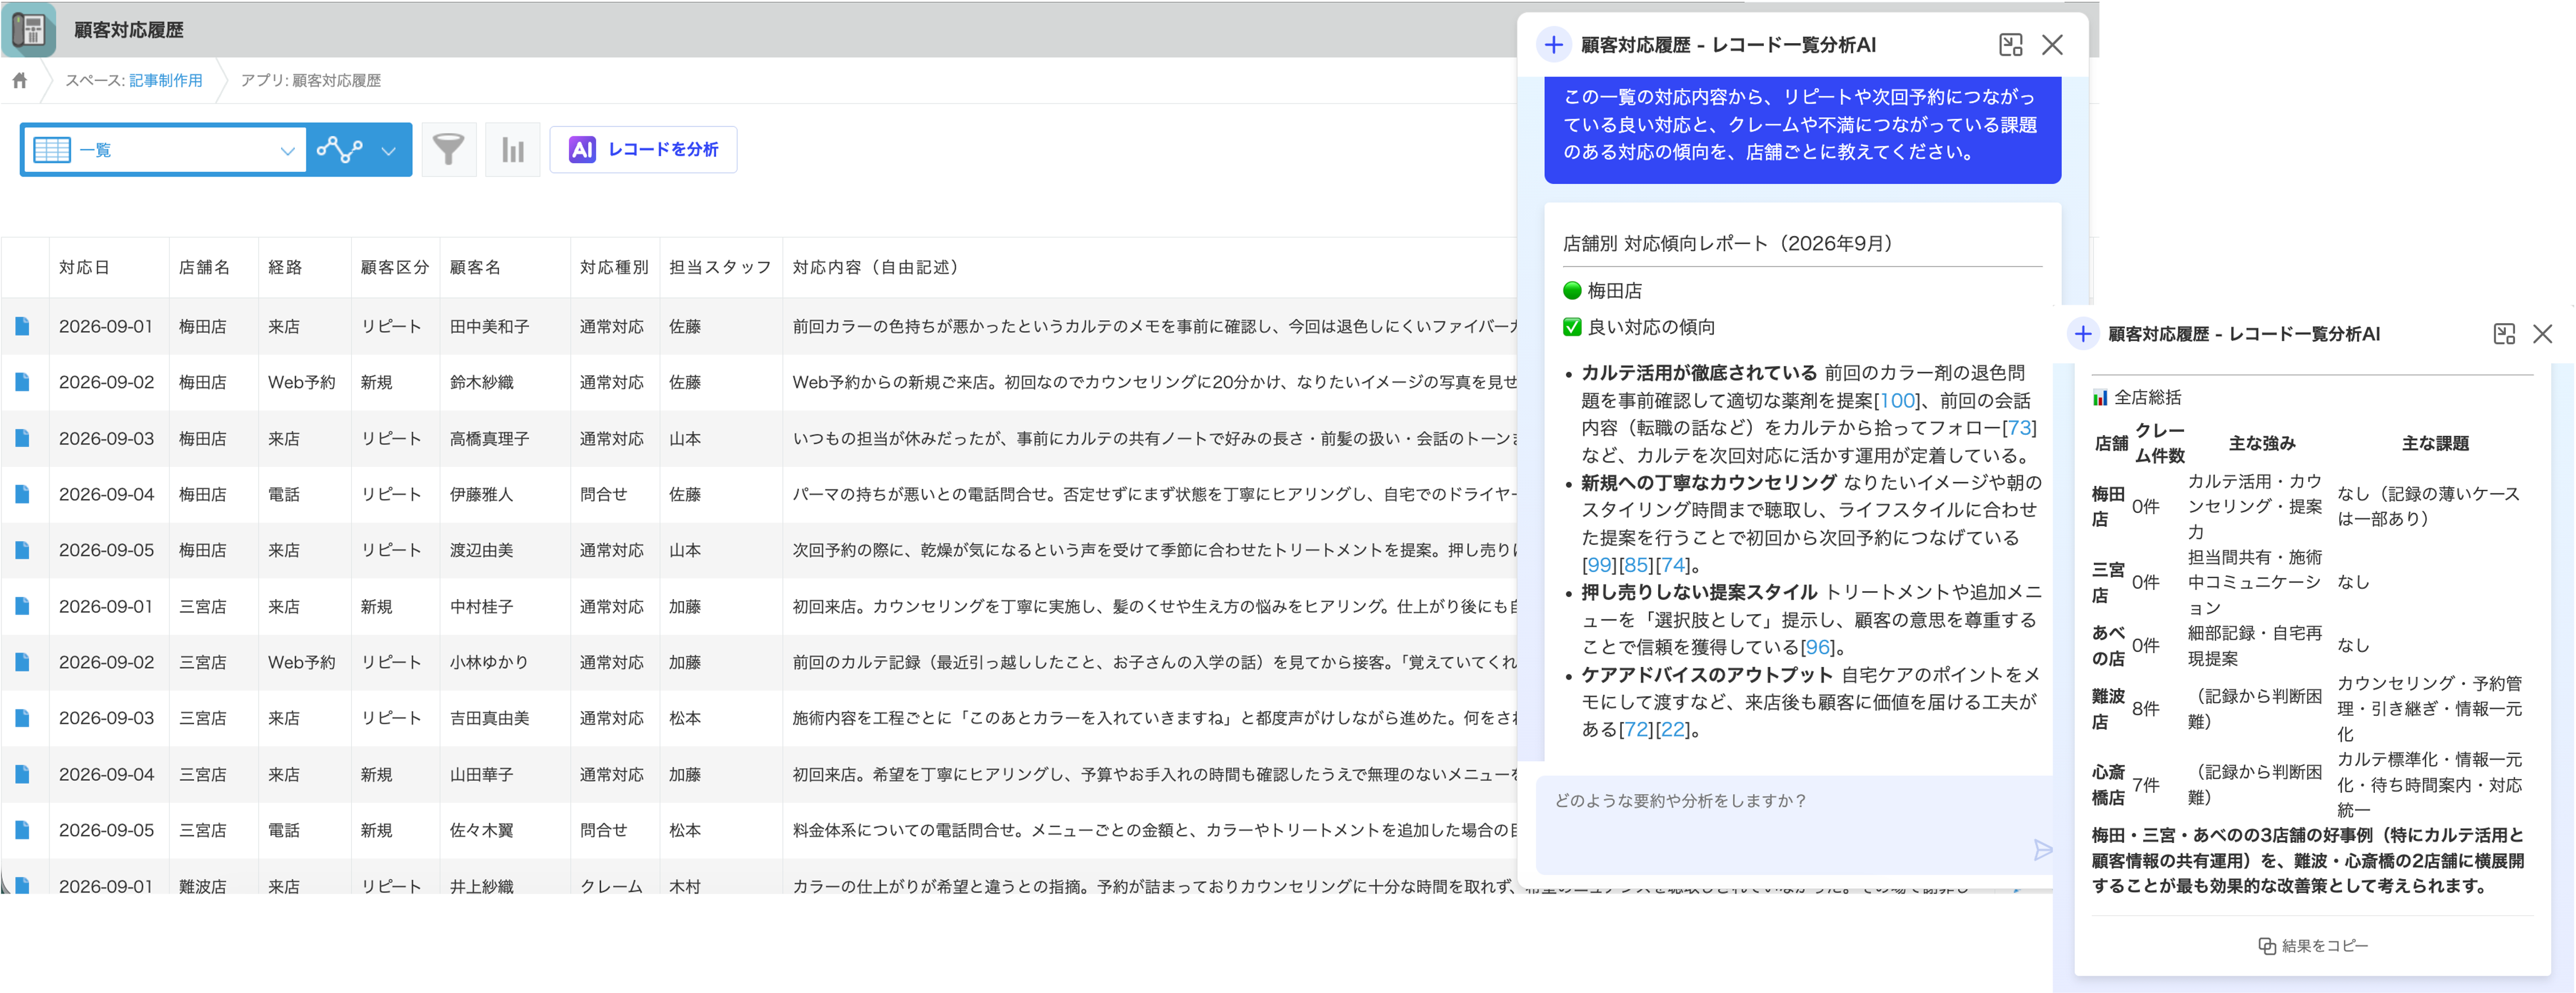Open record icon for 田中美和子 row
The width and height of the screenshot is (2576, 993).
point(22,327)
